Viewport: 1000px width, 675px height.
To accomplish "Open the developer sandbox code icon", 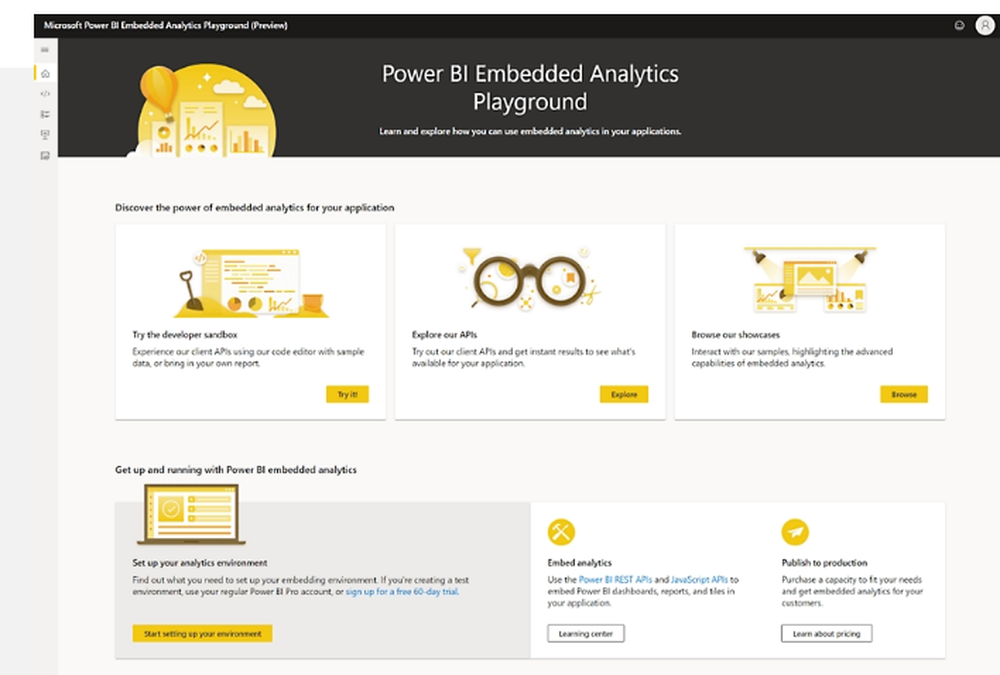I will (45, 94).
